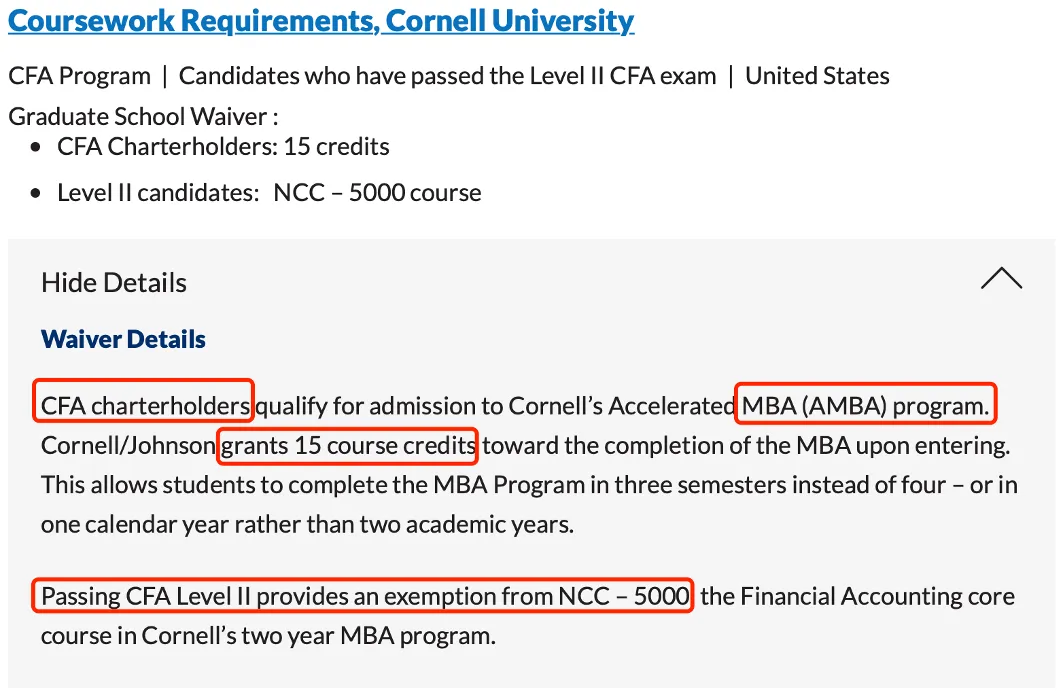Click the Financial Accounting core text
This screenshot has width=1064, height=693.
click(857, 597)
